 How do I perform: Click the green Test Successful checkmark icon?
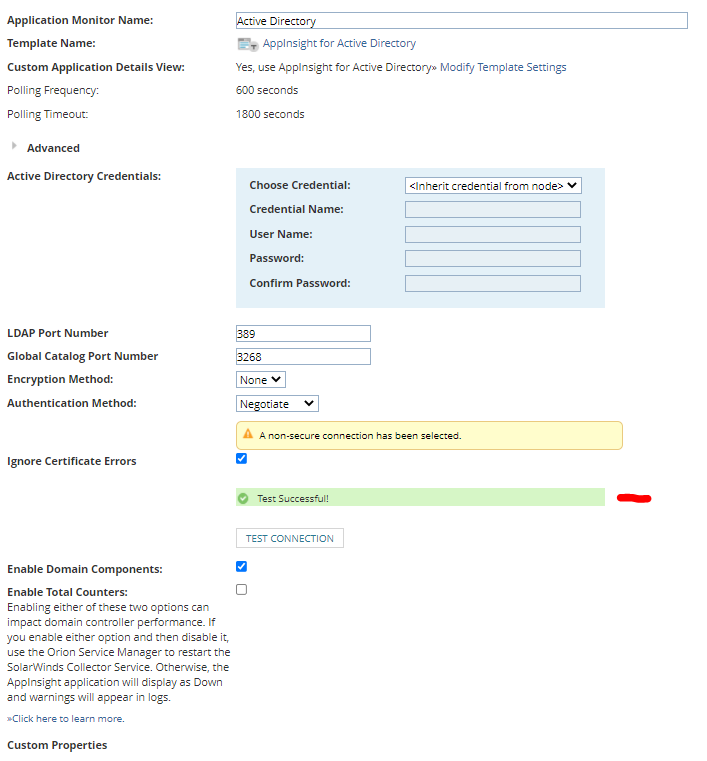tap(243, 498)
